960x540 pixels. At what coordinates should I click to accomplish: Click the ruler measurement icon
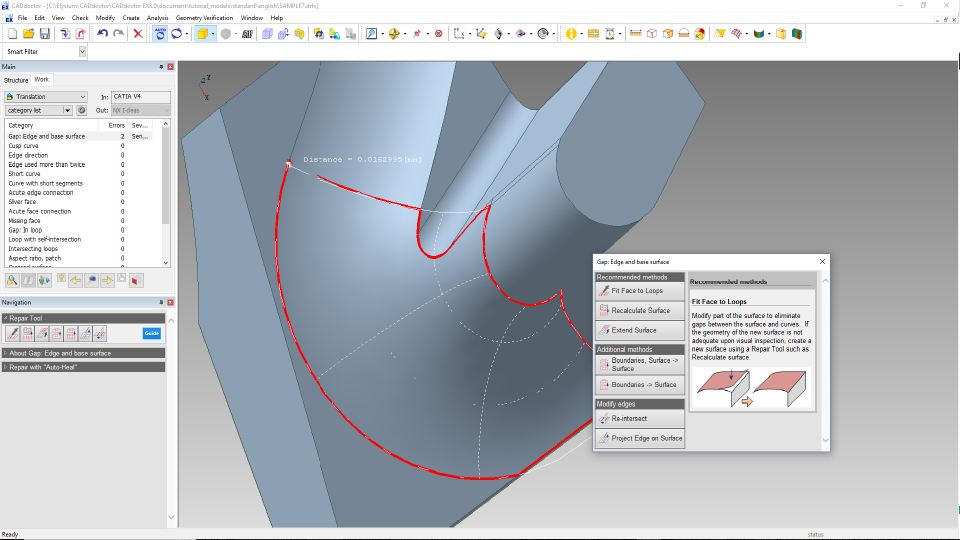(x=635, y=34)
